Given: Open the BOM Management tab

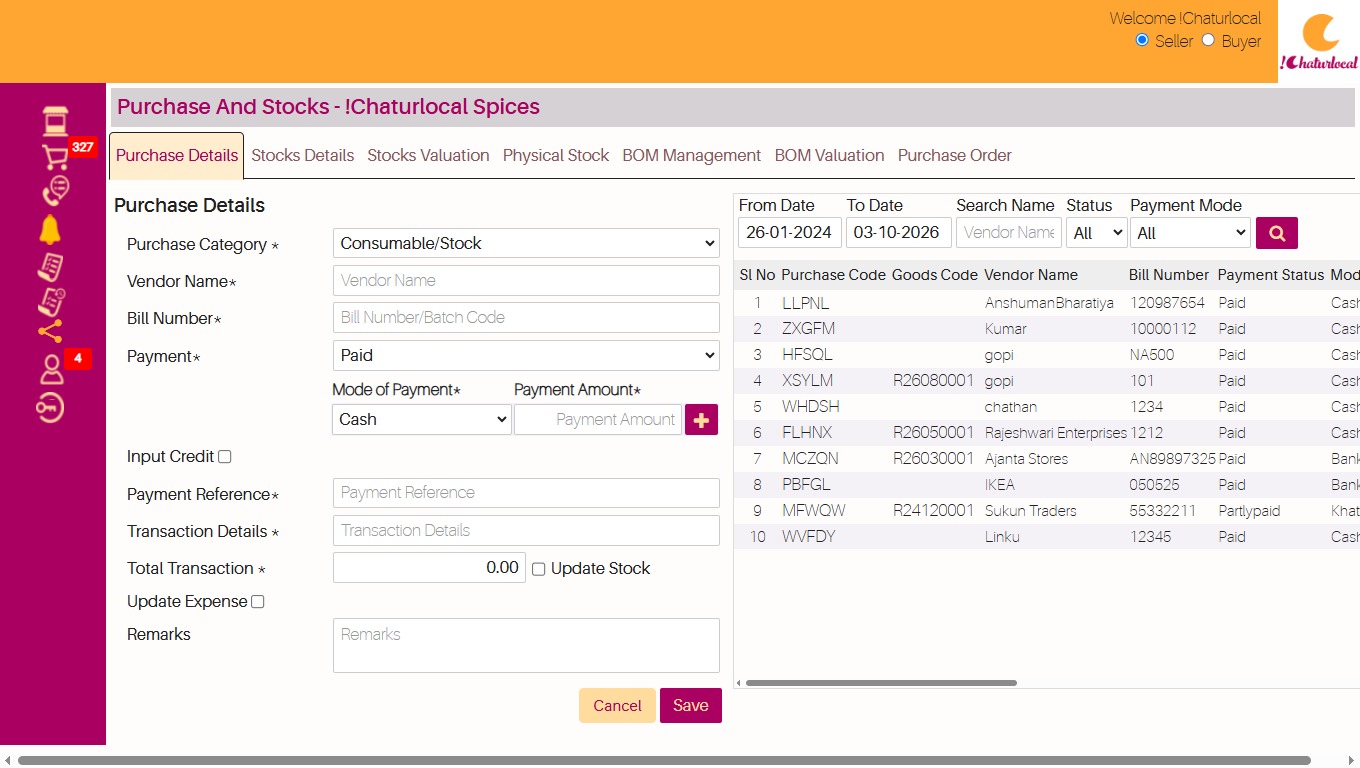Looking at the screenshot, I should pyautogui.click(x=692, y=155).
